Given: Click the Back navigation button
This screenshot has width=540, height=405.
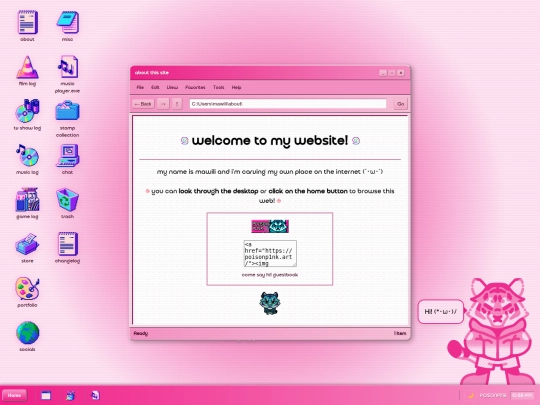Looking at the screenshot, I should (143, 104).
